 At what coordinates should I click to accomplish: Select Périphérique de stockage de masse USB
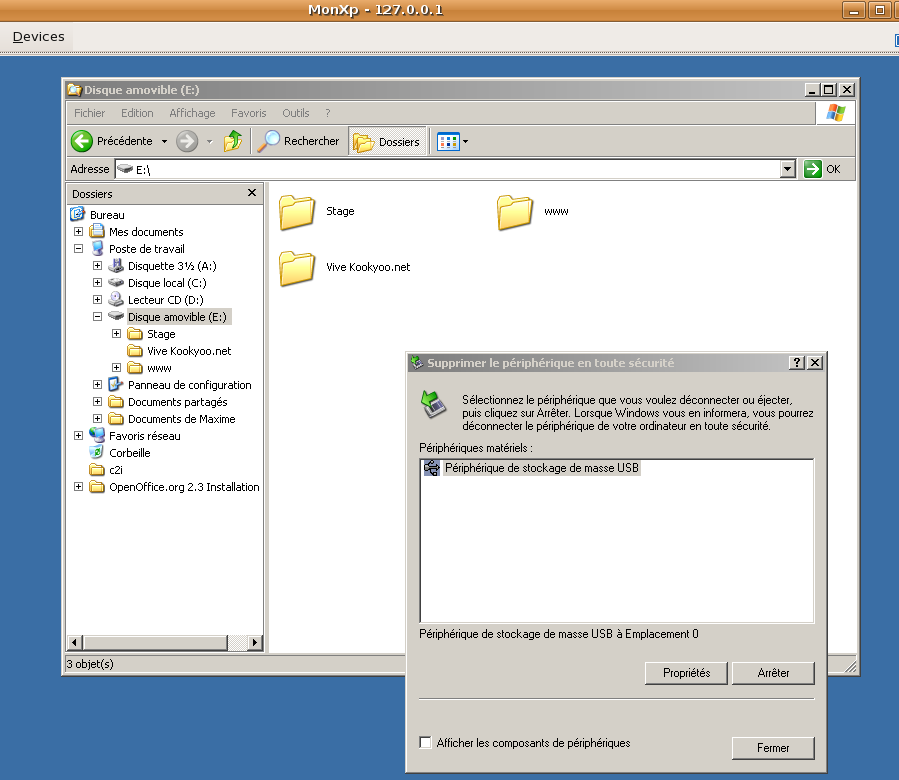point(542,468)
